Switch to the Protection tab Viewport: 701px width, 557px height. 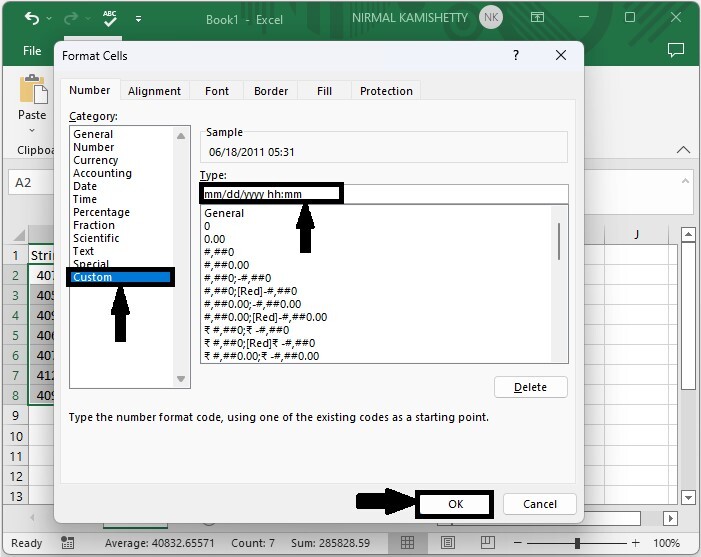386,91
